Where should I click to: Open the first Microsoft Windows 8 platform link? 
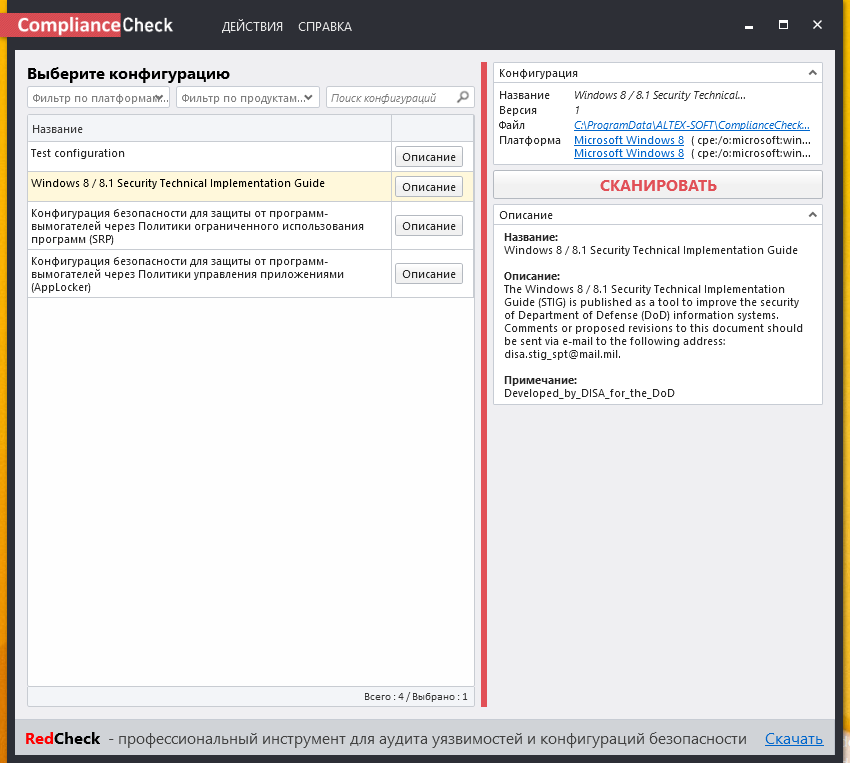[x=629, y=140]
